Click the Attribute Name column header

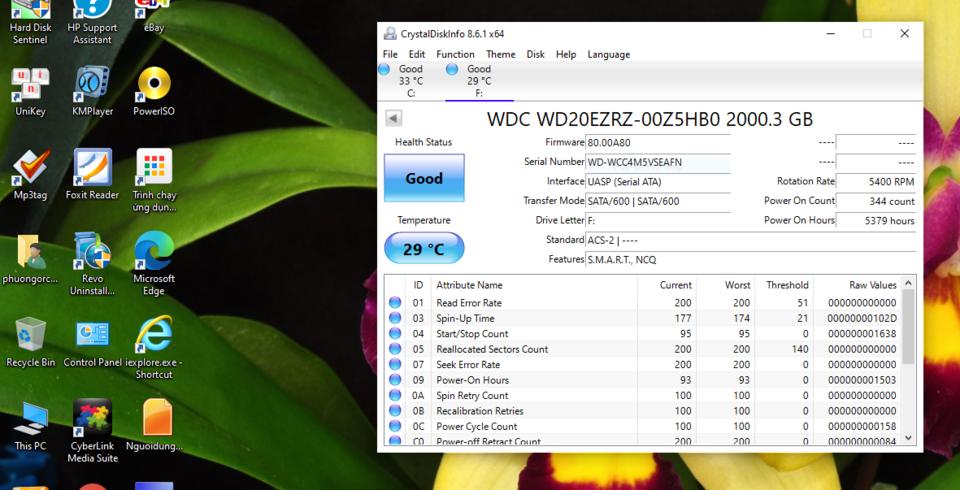click(534, 285)
